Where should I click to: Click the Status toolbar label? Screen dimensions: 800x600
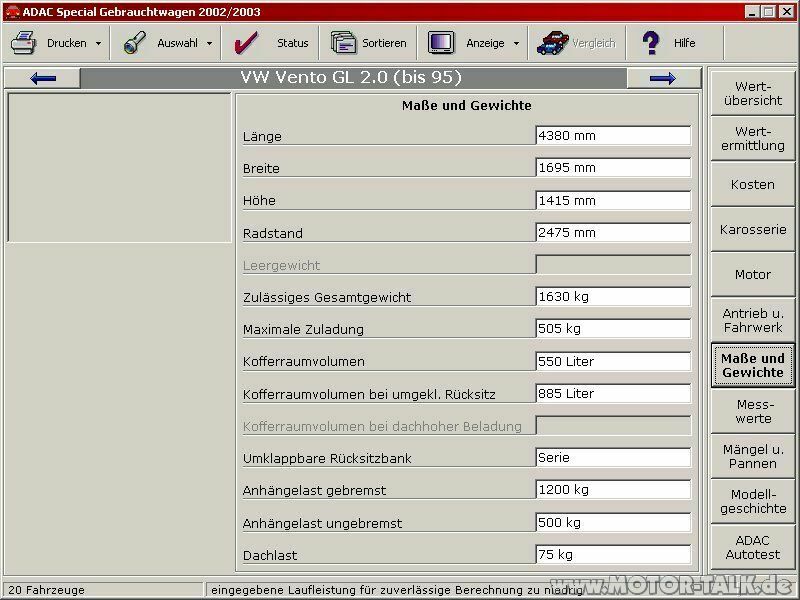293,43
